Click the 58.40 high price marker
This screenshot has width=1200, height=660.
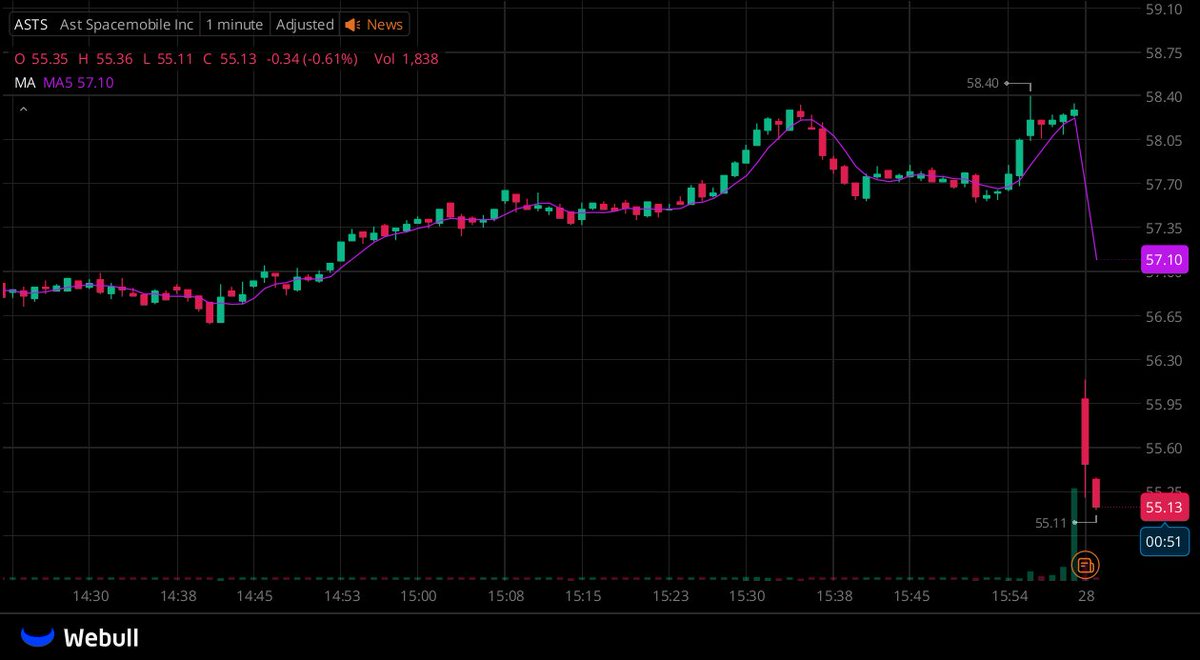pyautogui.click(x=982, y=84)
